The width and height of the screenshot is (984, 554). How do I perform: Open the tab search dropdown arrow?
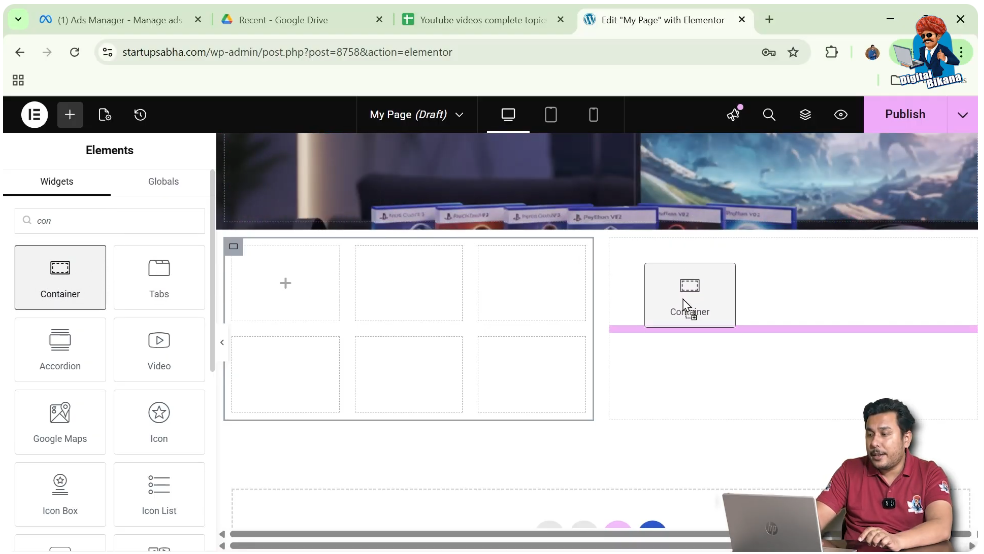18,19
